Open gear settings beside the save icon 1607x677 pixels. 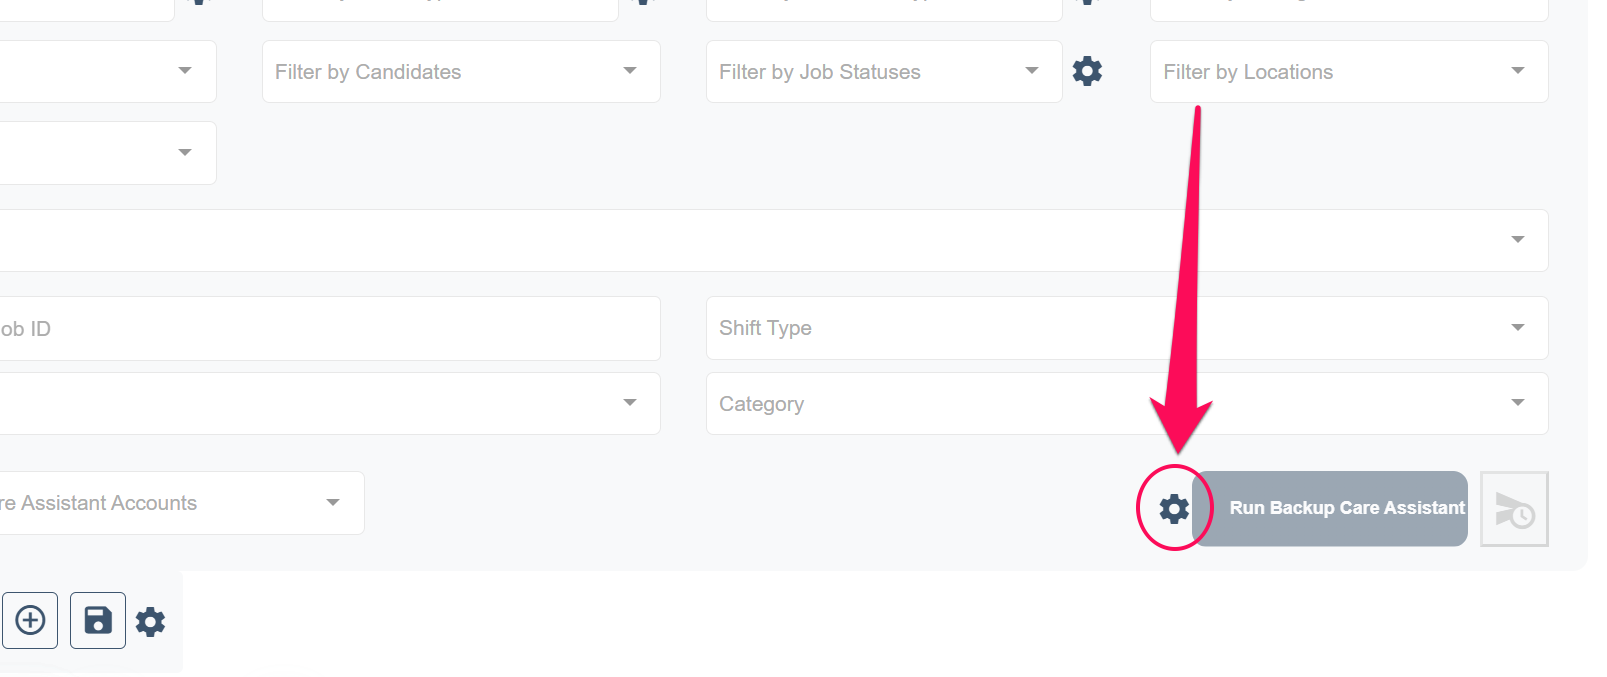(x=150, y=622)
